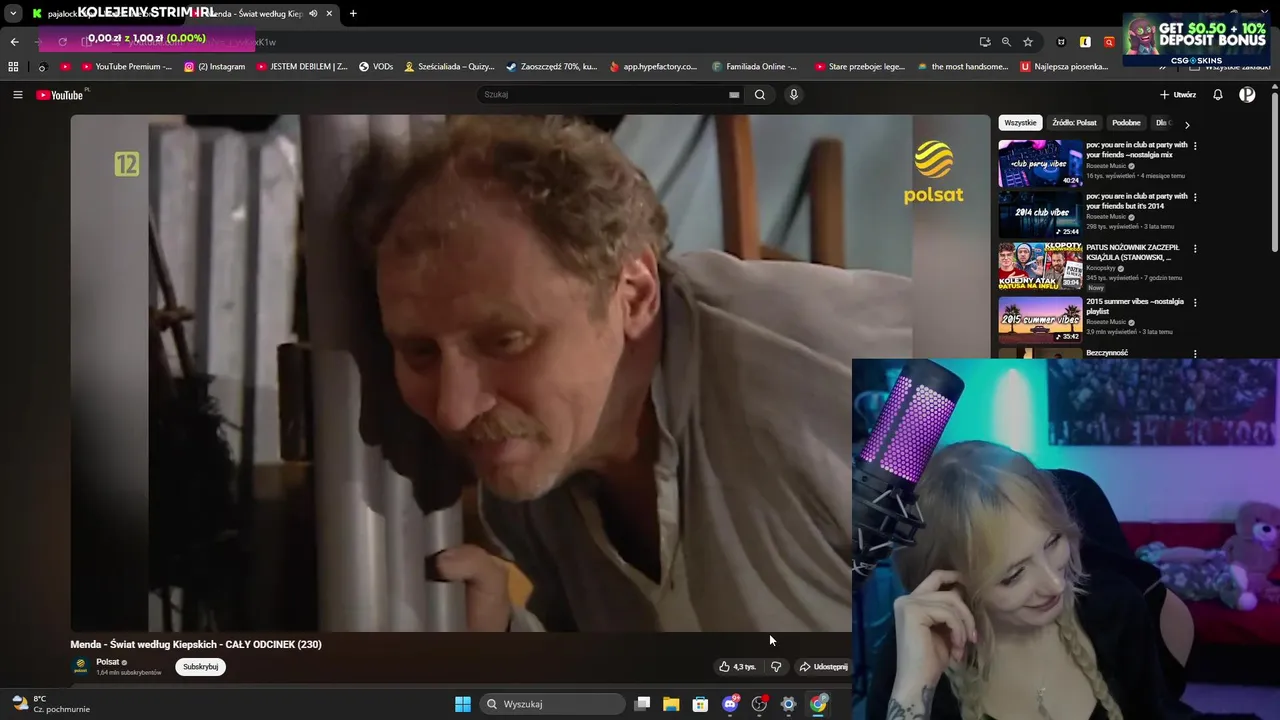This screenshot has height=720, width=1280.
Task: Open the app.hypefactory.co bookmark
Action: 653,67
